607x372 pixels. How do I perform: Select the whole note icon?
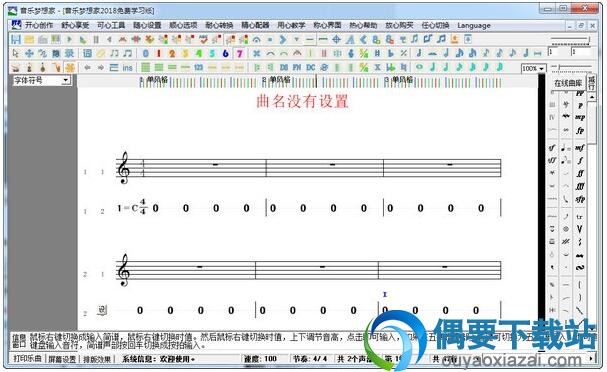[419, 67]
